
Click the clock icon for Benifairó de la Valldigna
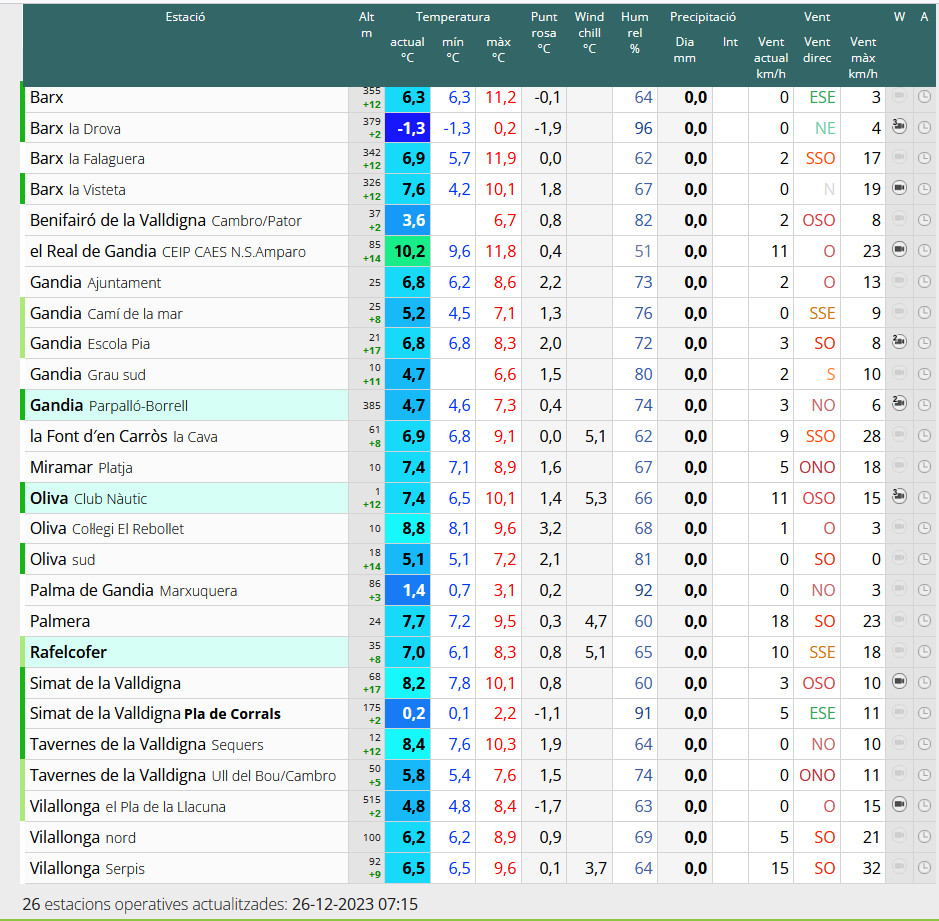coord(924,220)
